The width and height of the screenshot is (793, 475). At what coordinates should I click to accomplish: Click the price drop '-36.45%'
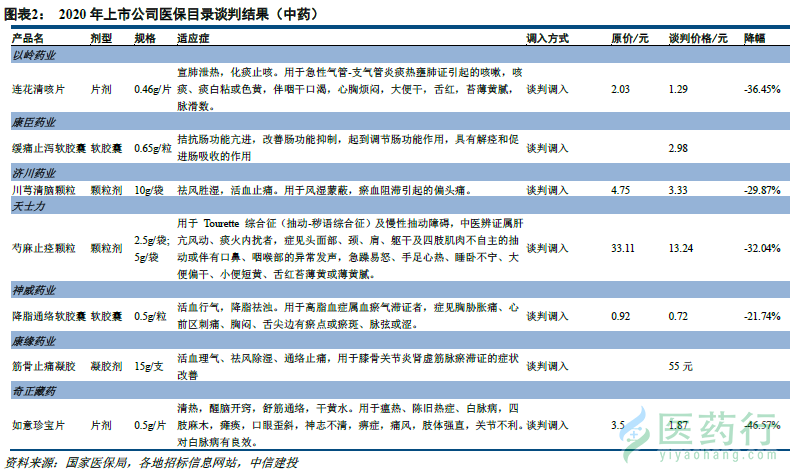[x=762, y=89]
